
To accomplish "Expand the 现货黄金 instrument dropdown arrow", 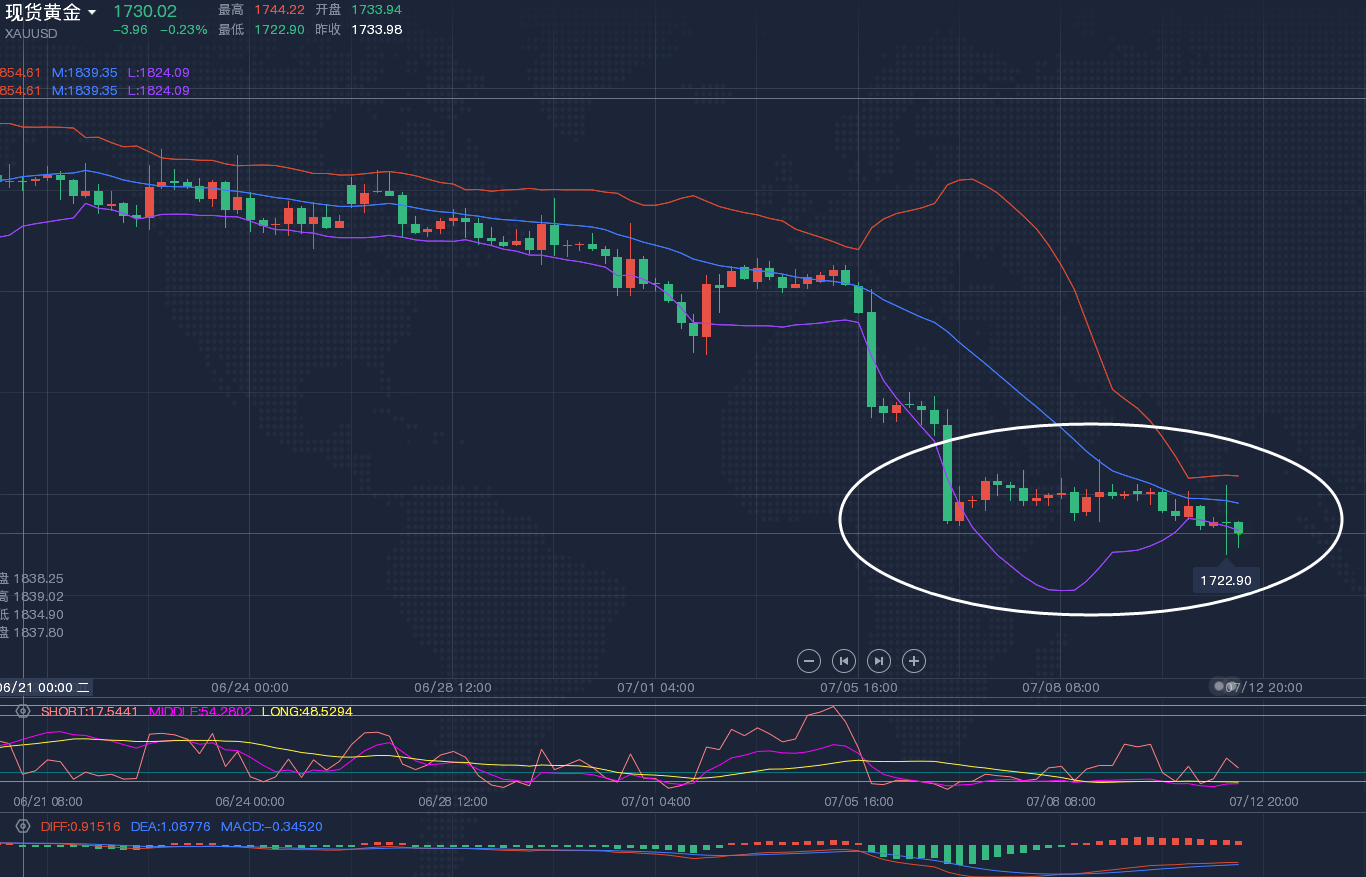I will pyautogui.click(x=93, y=13).
